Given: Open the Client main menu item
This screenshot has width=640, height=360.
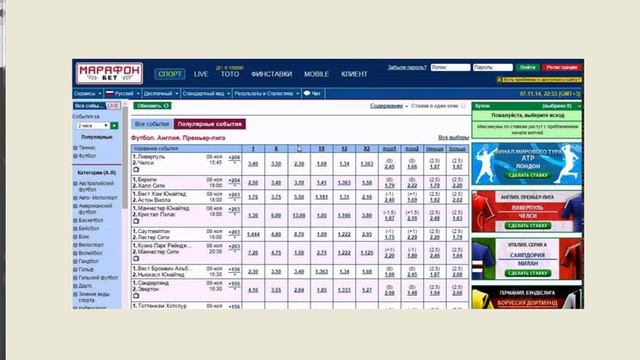Looking at the screenshot, I should click(354, 74).
